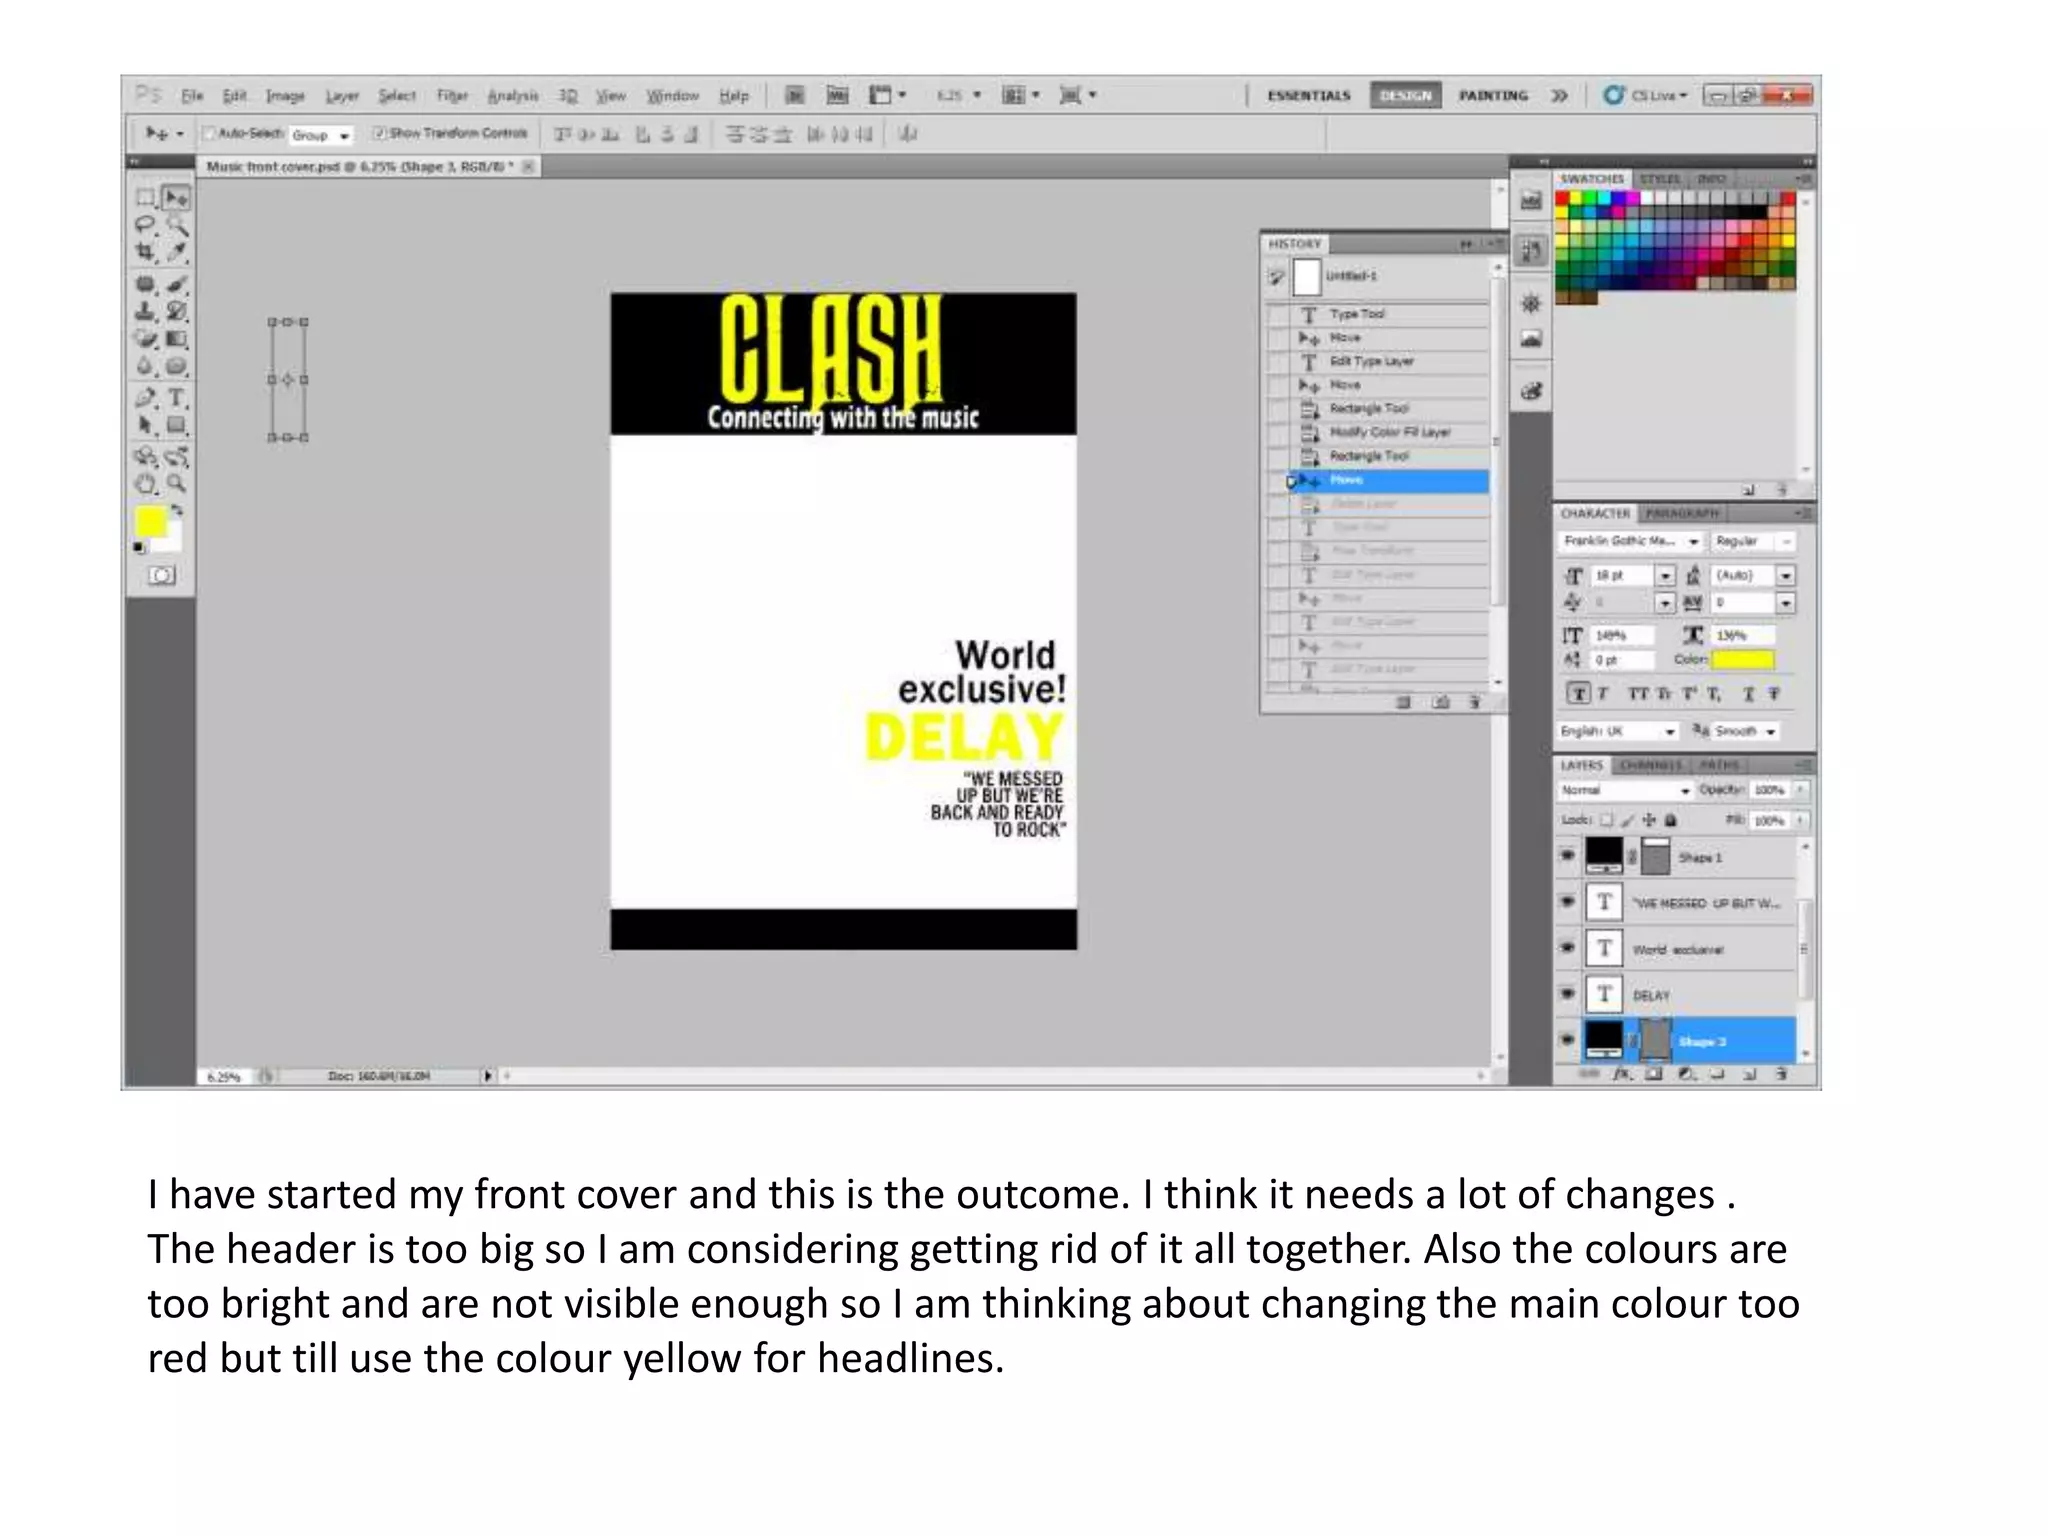Image resolution: width=2048 pixels, height=1536 pixels.
Task: Select the Hand tool
Action: [x=146, y=484]
